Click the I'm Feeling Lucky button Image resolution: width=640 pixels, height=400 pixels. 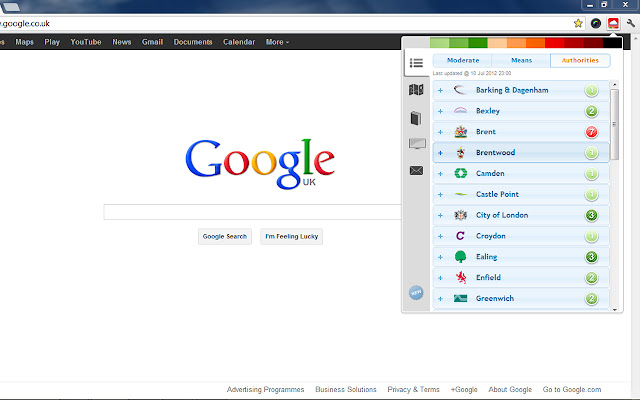pyautogui.click(x=291, y=237)
